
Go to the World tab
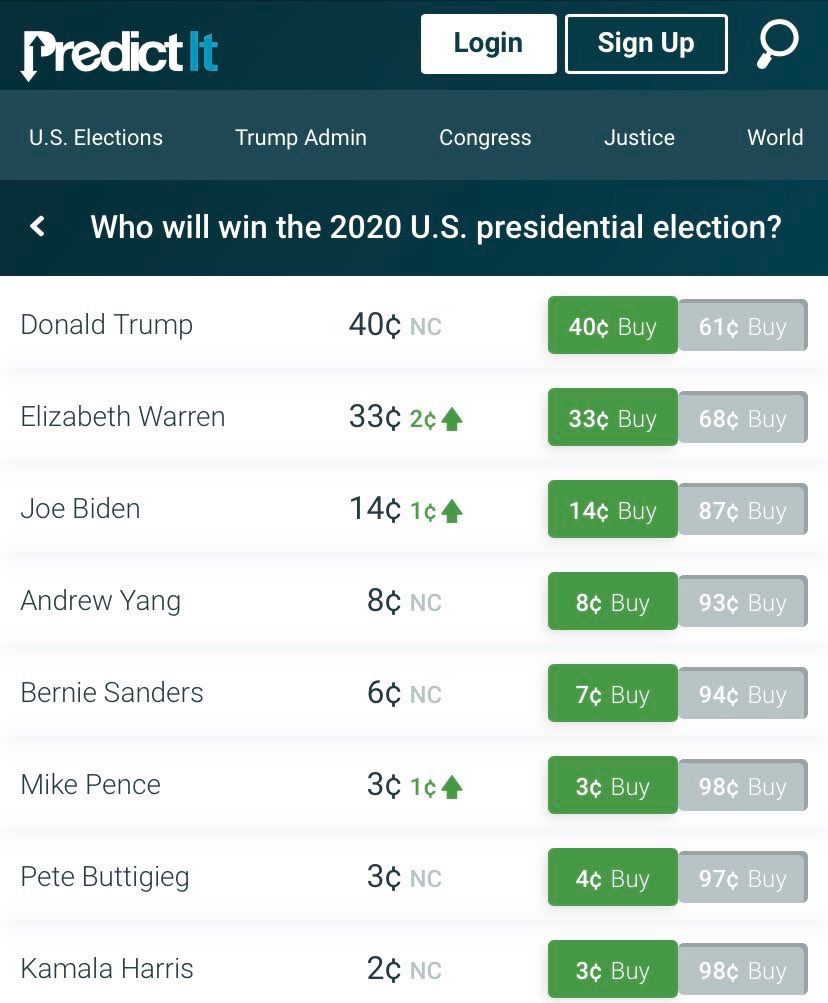(775, 137)
